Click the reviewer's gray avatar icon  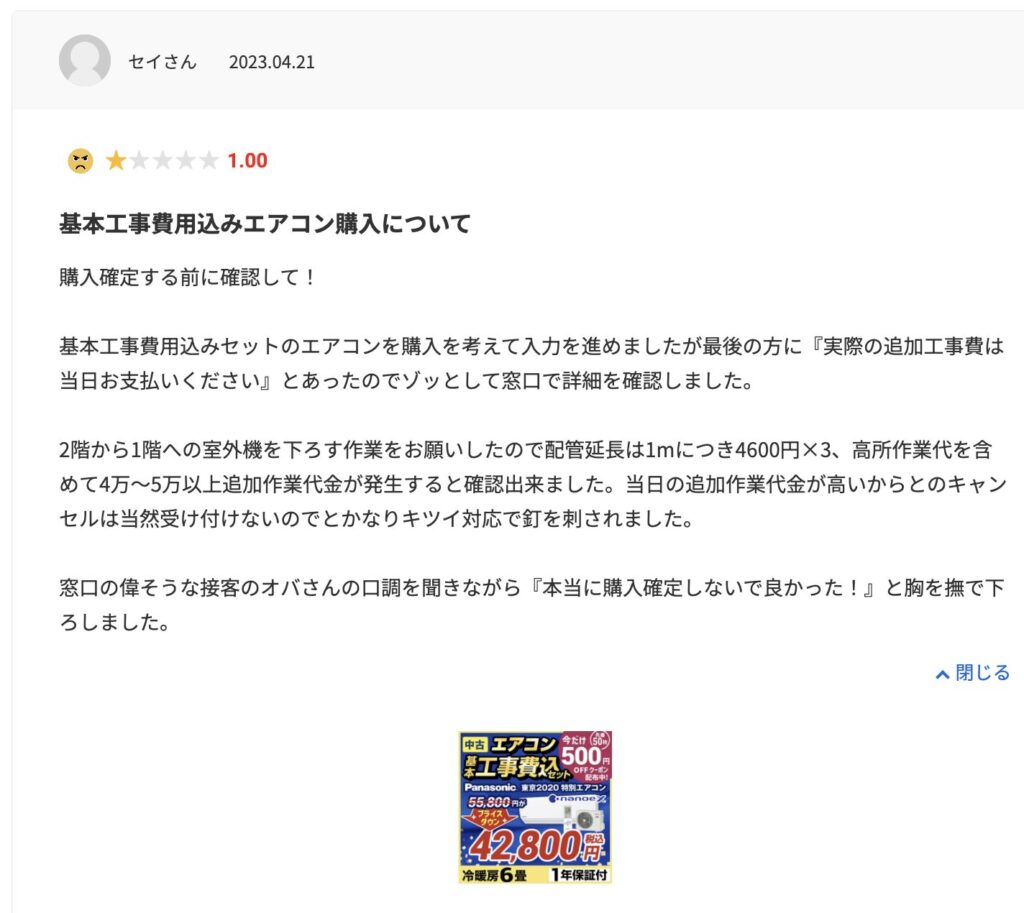84,61
